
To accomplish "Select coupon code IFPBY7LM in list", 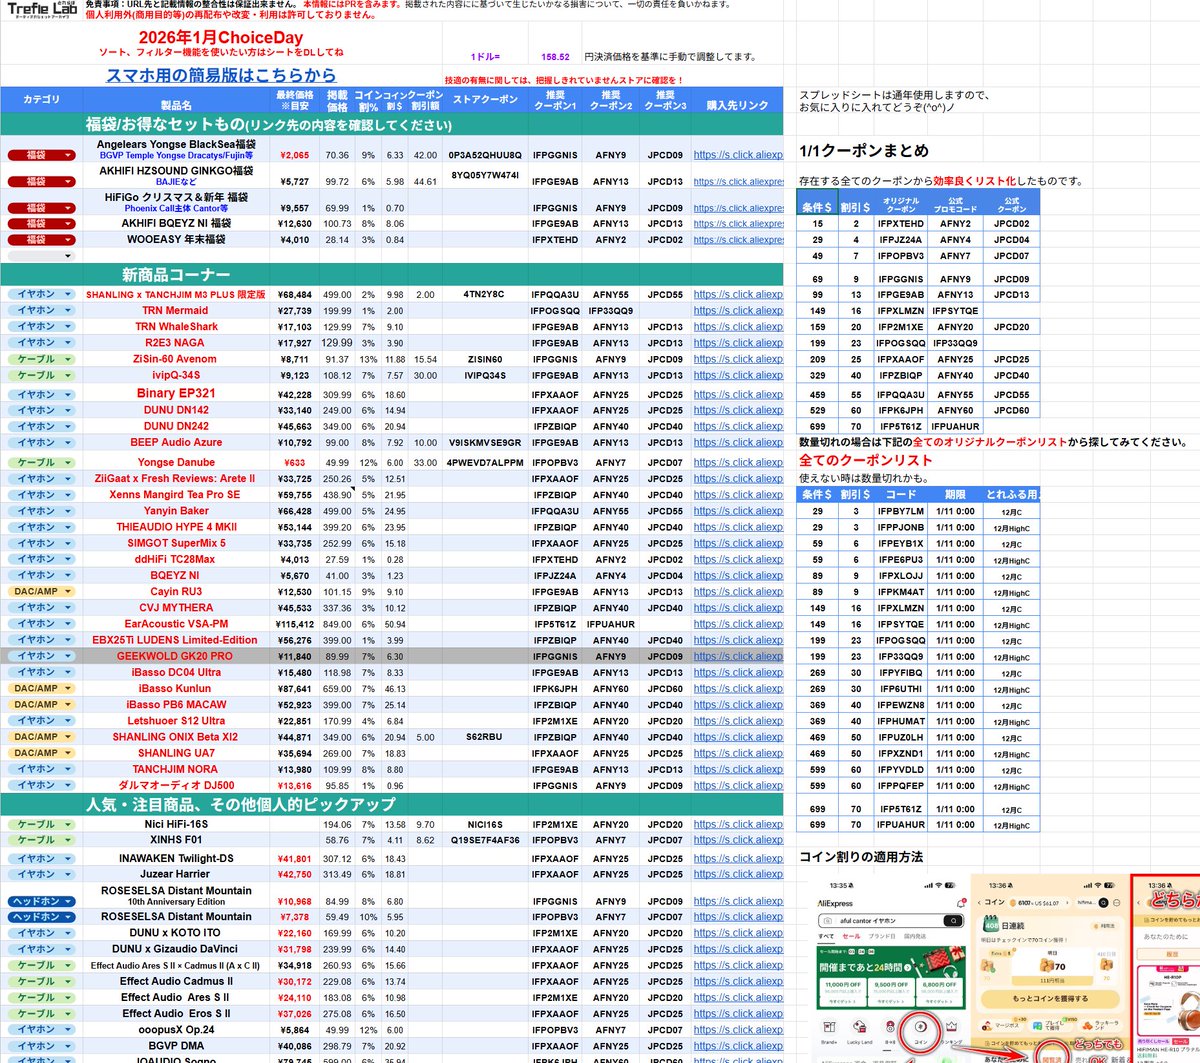I will tap(900, 511).
